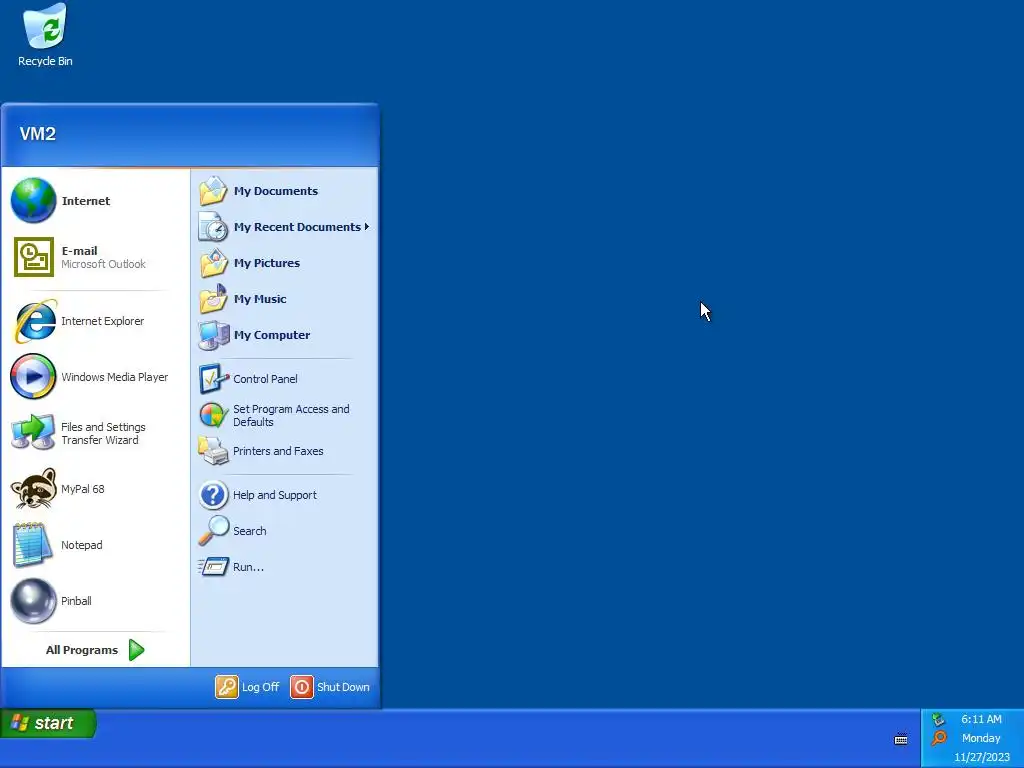This screenshot has height=768, width=1024.
Task: Open My Documents folder icon
Action: click(x=213, y=191)
